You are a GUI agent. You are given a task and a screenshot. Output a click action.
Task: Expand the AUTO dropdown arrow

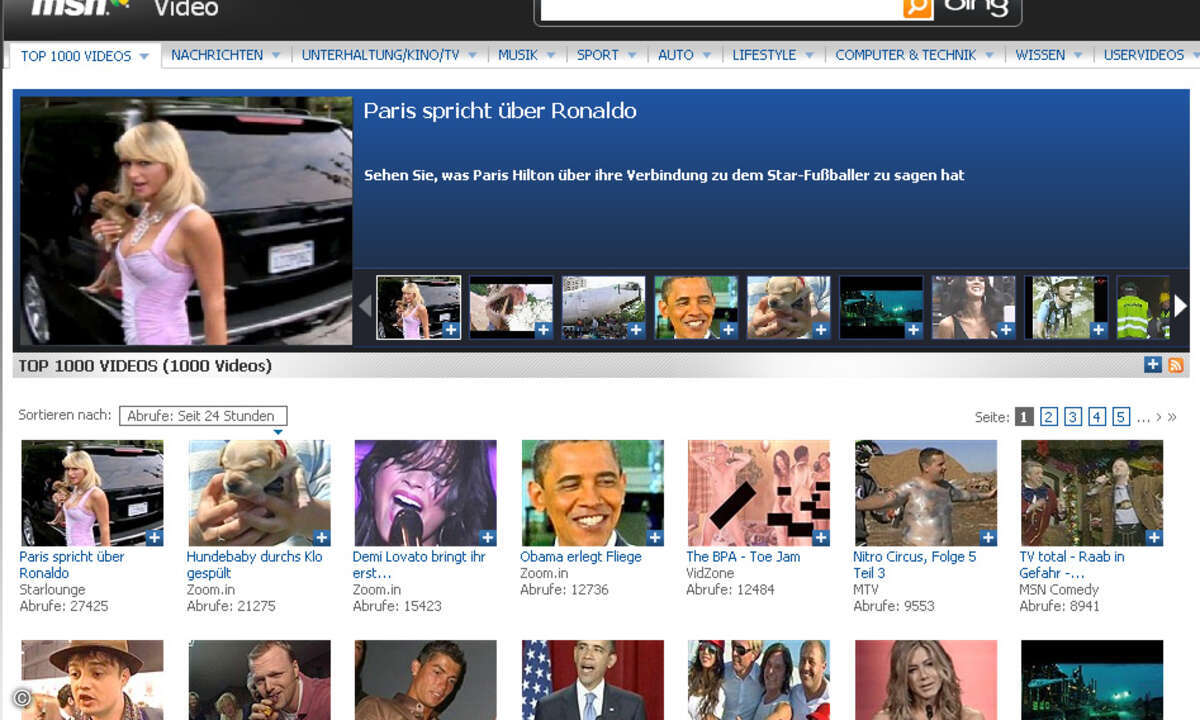[x=707, y=56]
